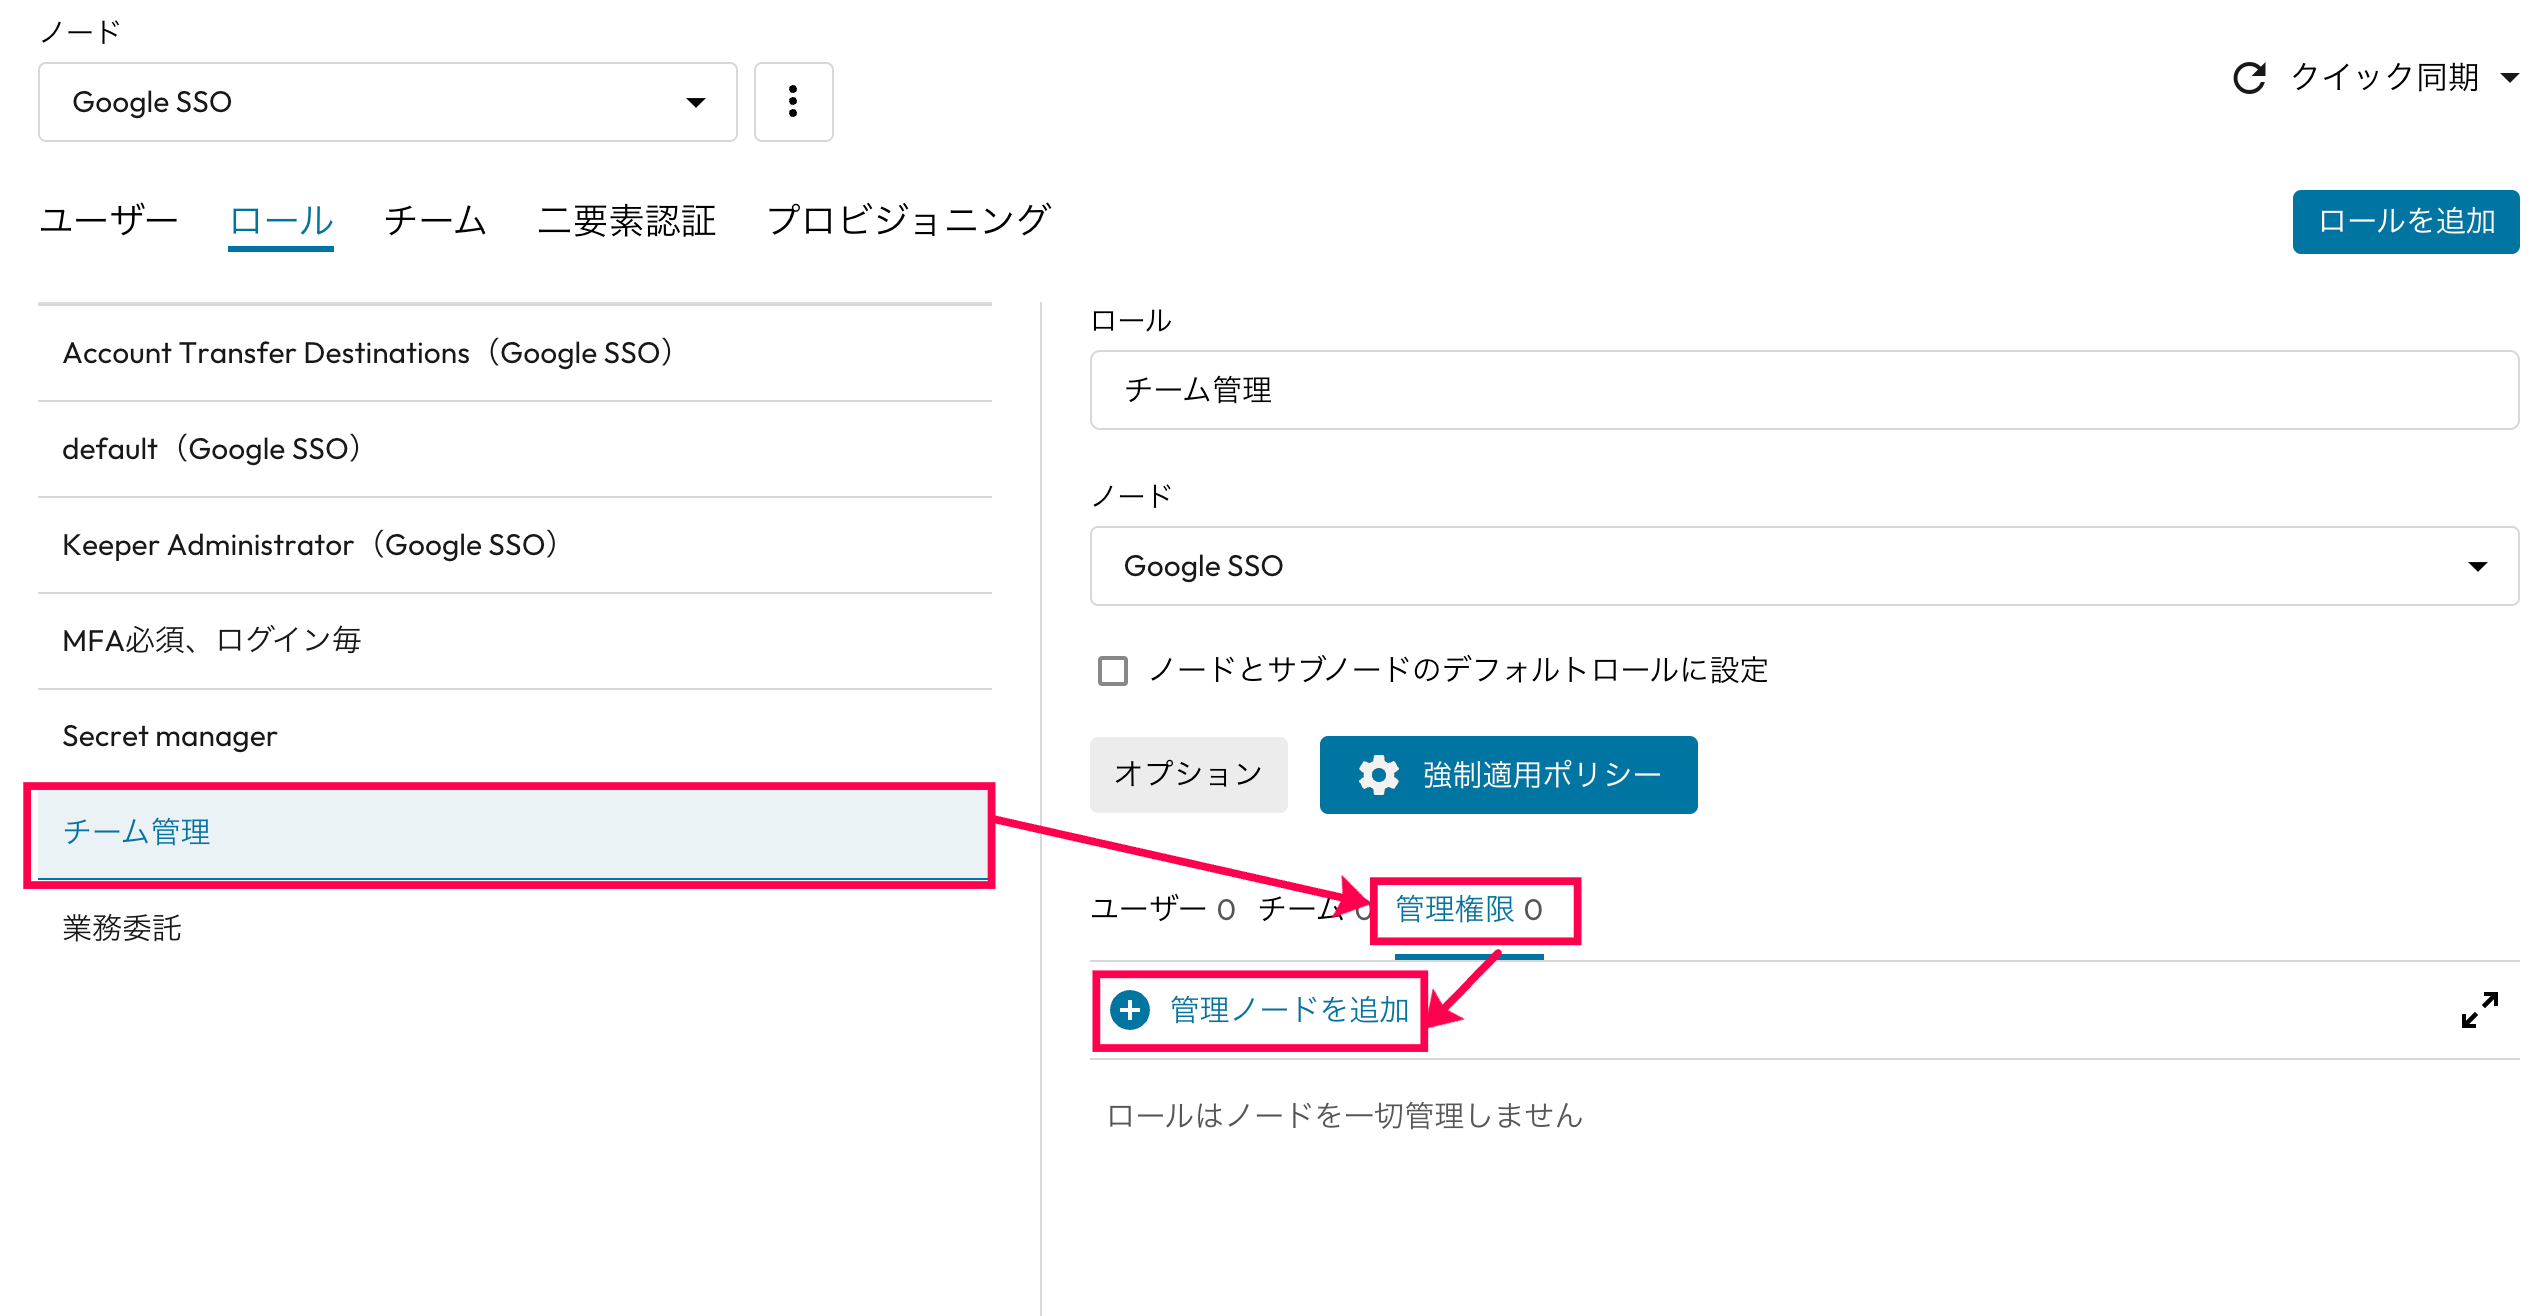Select the 管理権限 0 sub-tab
Image resolution: width=2542 pixels, height=1316 pixels.
point(1469,909)
